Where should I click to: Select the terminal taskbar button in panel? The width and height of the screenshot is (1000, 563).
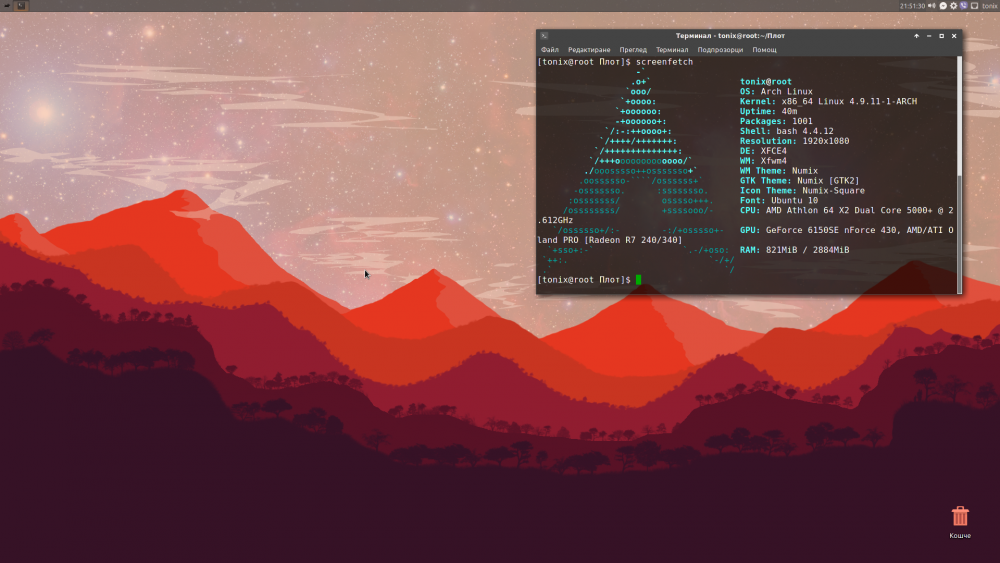click(x=21, y=6)
